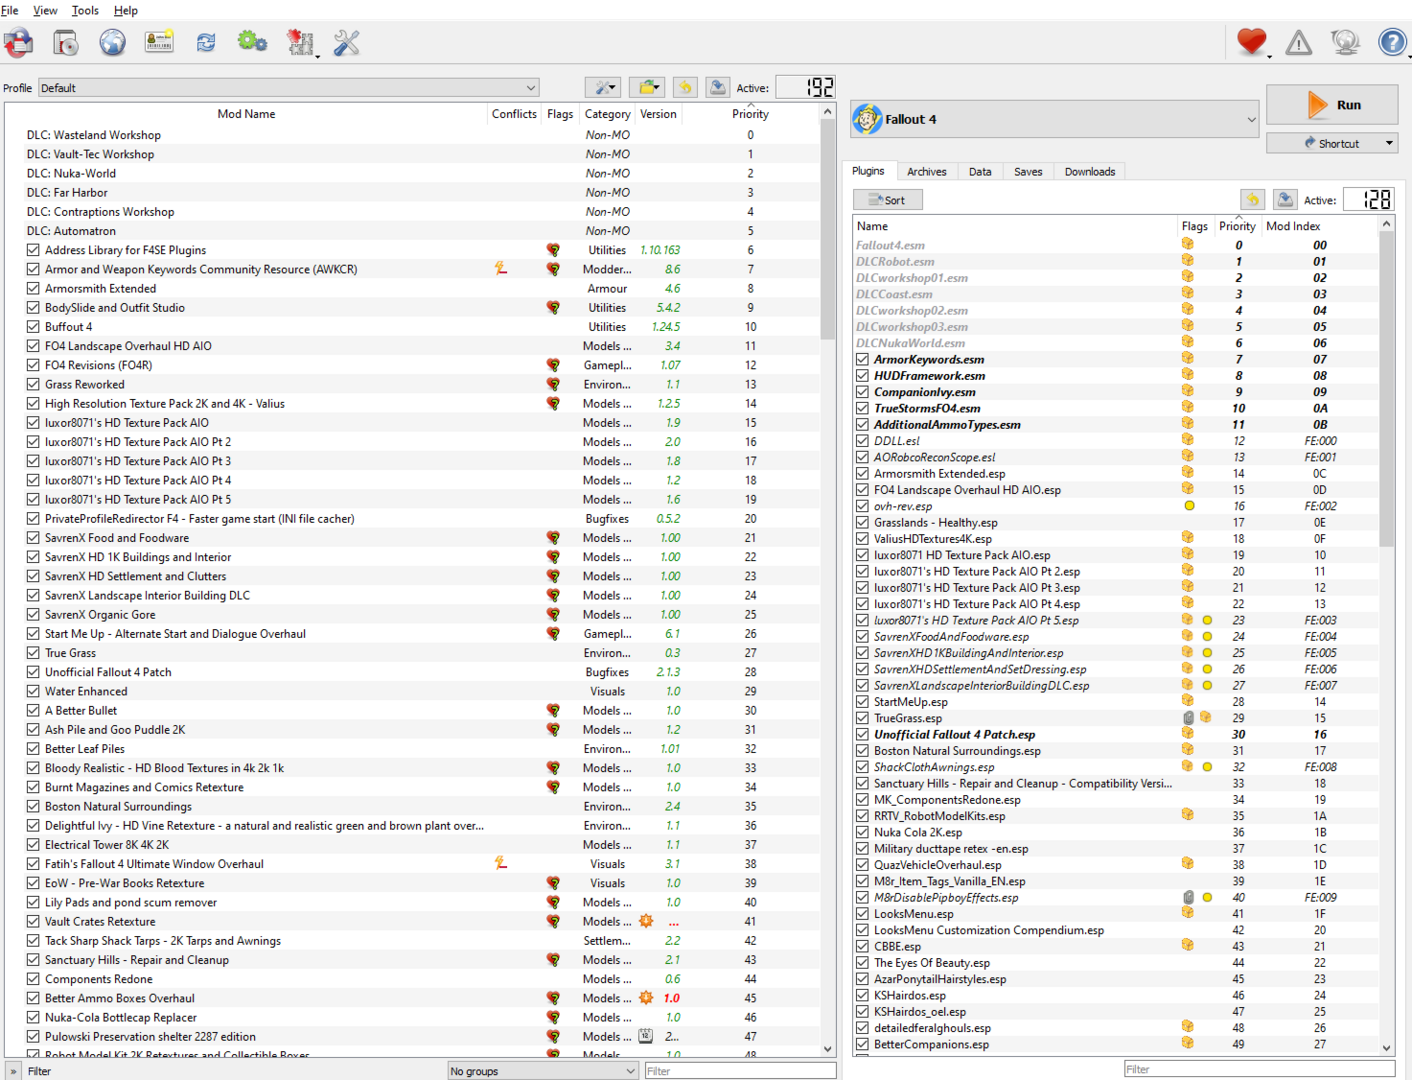The height and width of the screenshot is (1080, 1412).
Task: Uncheck Address Library for F4SE Plugins
Action: click(x=33, y=250)
